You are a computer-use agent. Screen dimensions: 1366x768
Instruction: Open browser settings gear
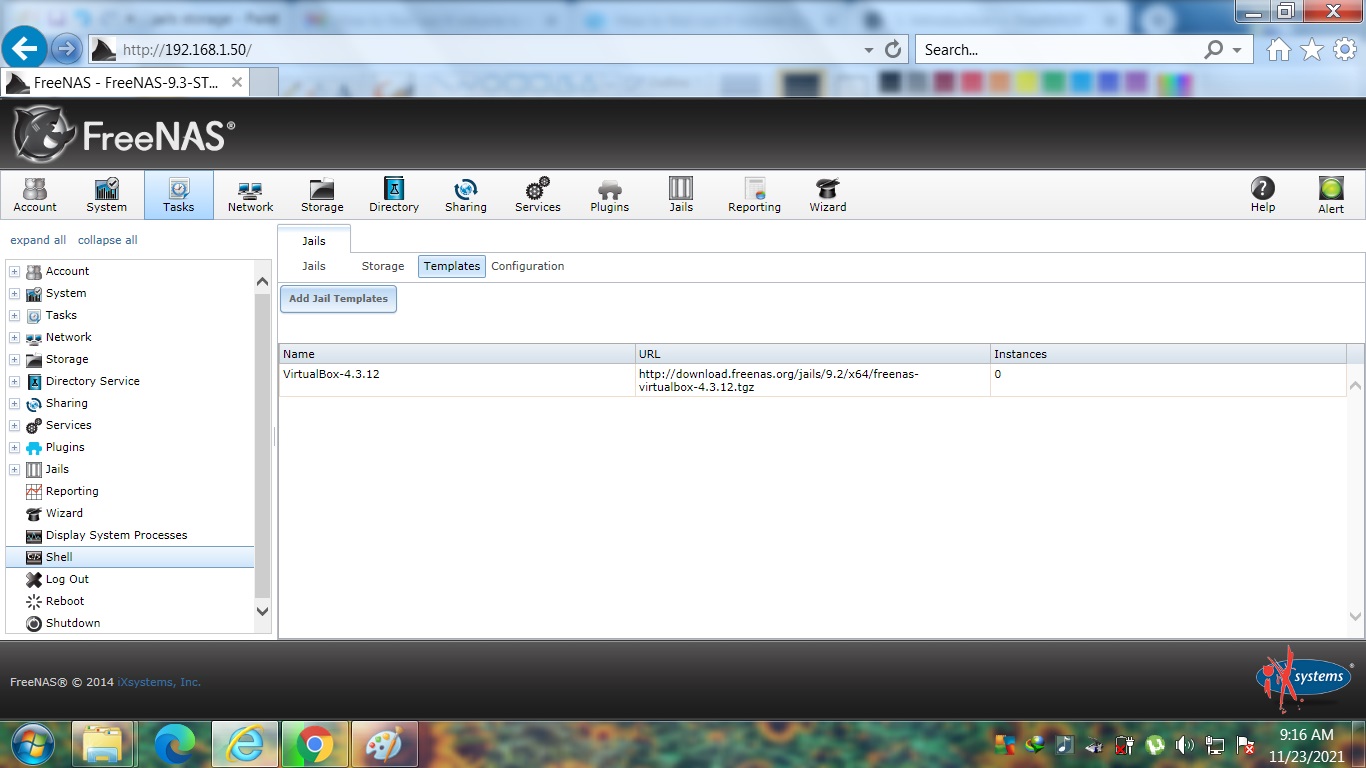click(x=1344, y=50)
